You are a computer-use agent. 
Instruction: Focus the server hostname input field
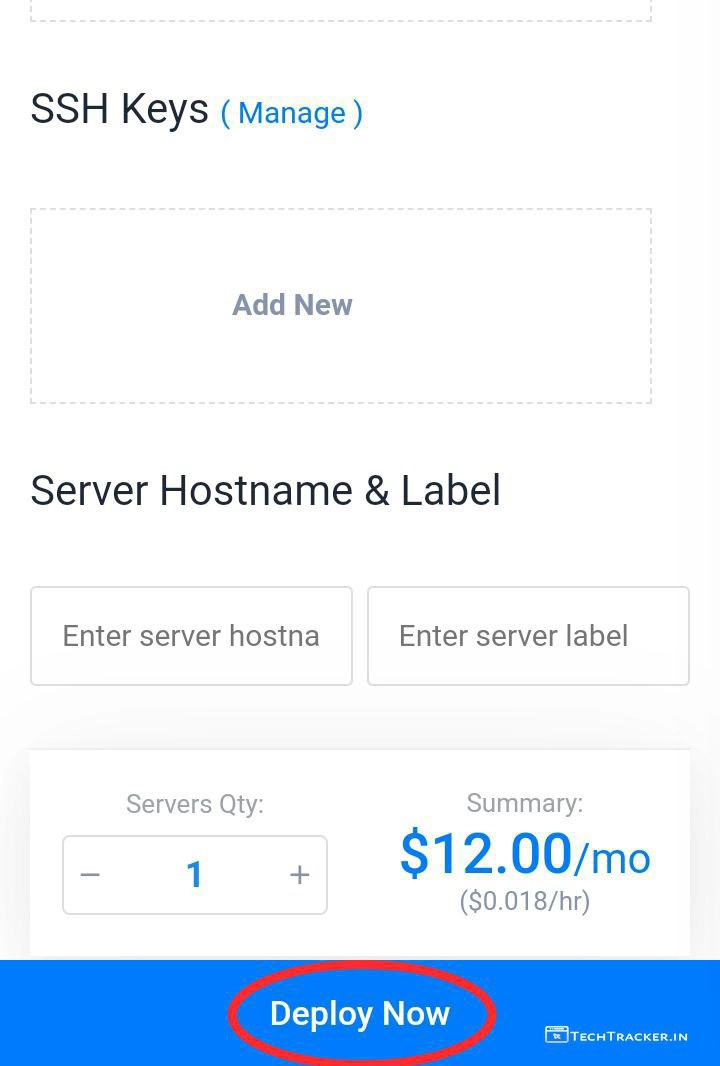(x=191, y=636)
